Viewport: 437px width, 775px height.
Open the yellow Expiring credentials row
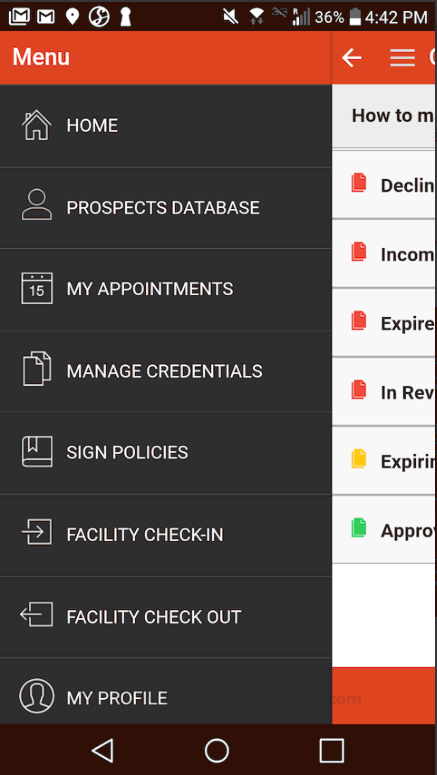pos(384,461)
